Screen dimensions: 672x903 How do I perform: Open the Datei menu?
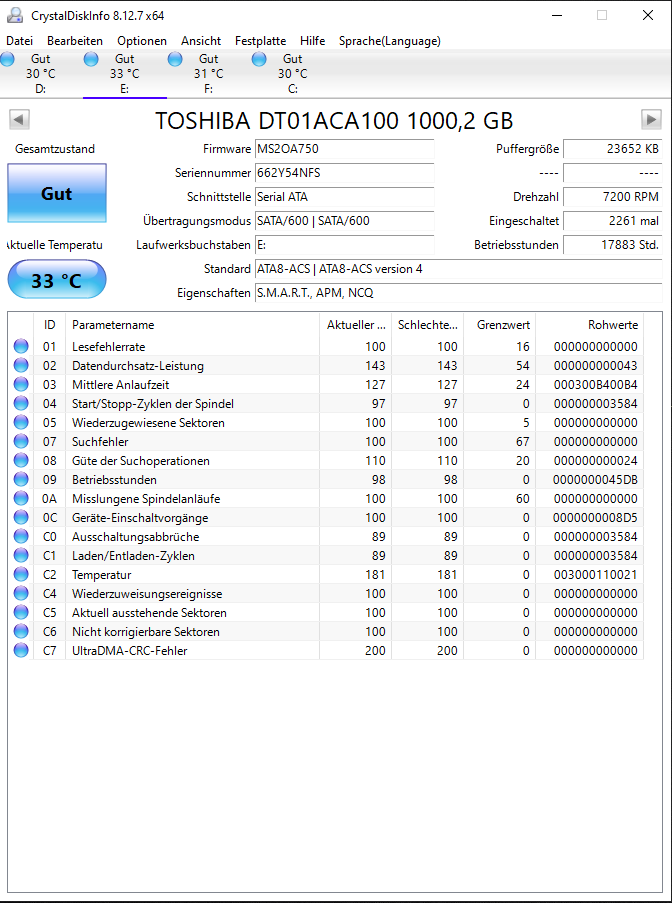[x=20, y=41]
